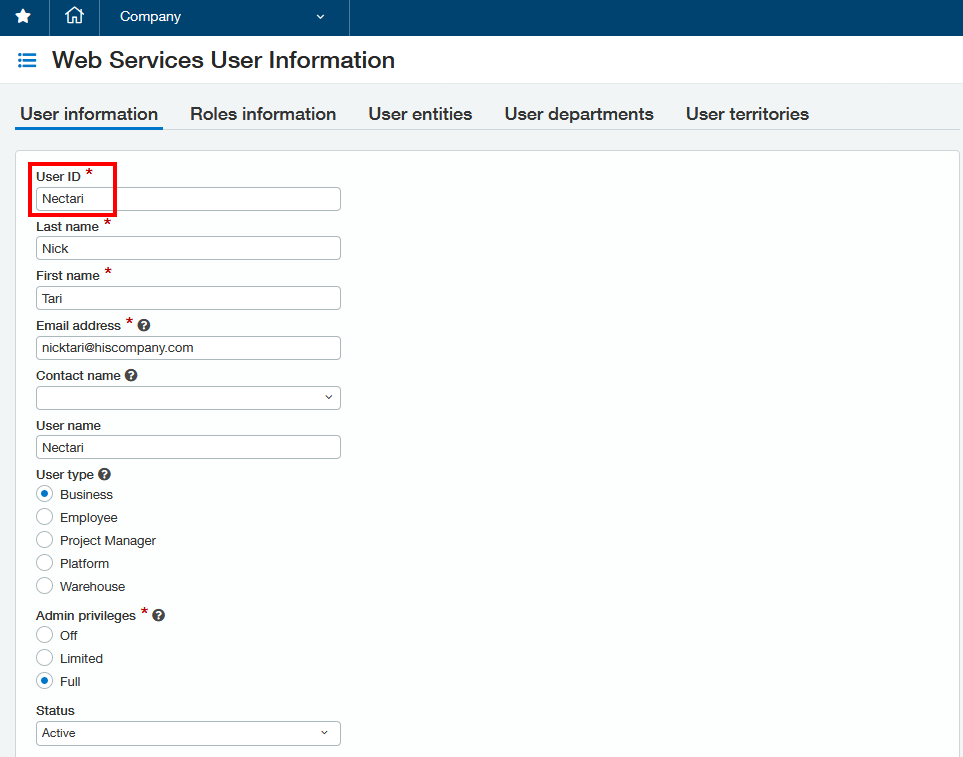Select the Employee user type
Screen dimensions: 963x757
44,518
